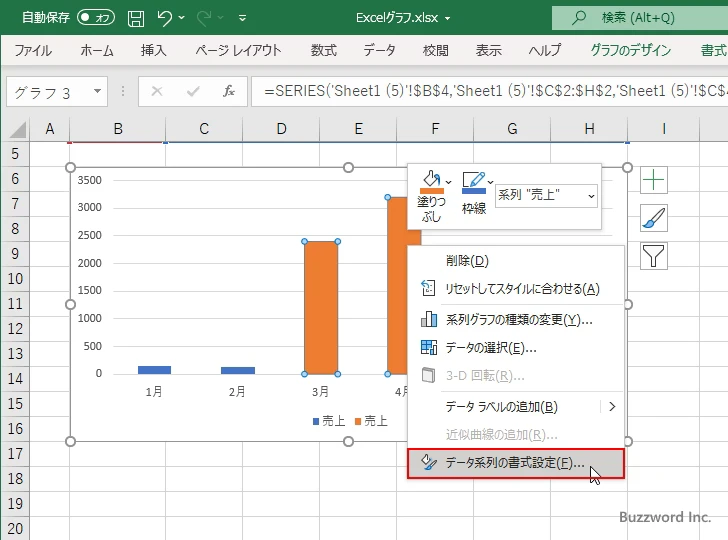Open the Redo history dropdown arrow
This screenshot has height=540, width=728.
[x=221, y=18]
